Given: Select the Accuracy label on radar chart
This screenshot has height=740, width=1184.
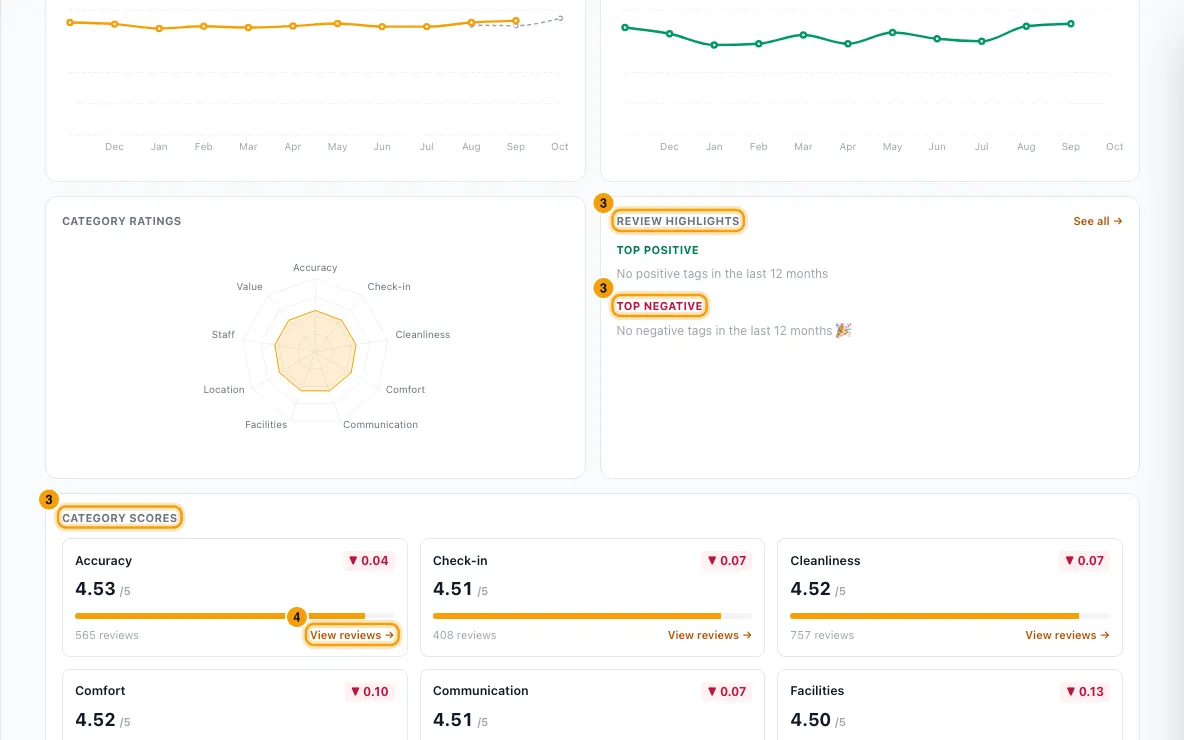Looking at the screenshot, I should pos(315,267).
